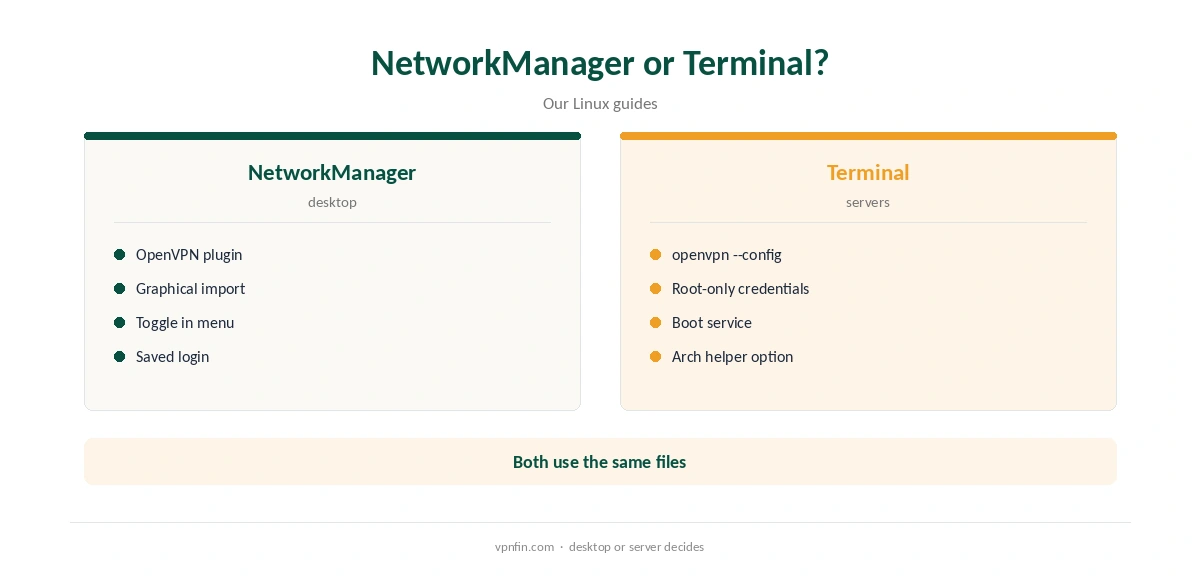Select the "Root-only credentials" list item
Viewport: 1200px width, 576px height.
(x=740, y=288)
